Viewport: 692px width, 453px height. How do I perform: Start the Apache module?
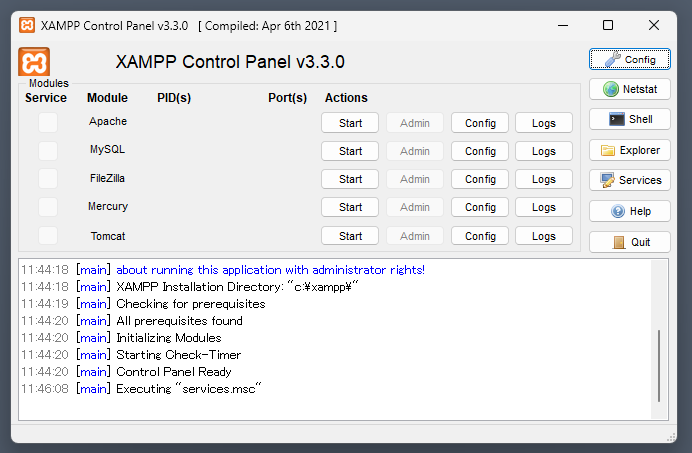pos(350,123)
